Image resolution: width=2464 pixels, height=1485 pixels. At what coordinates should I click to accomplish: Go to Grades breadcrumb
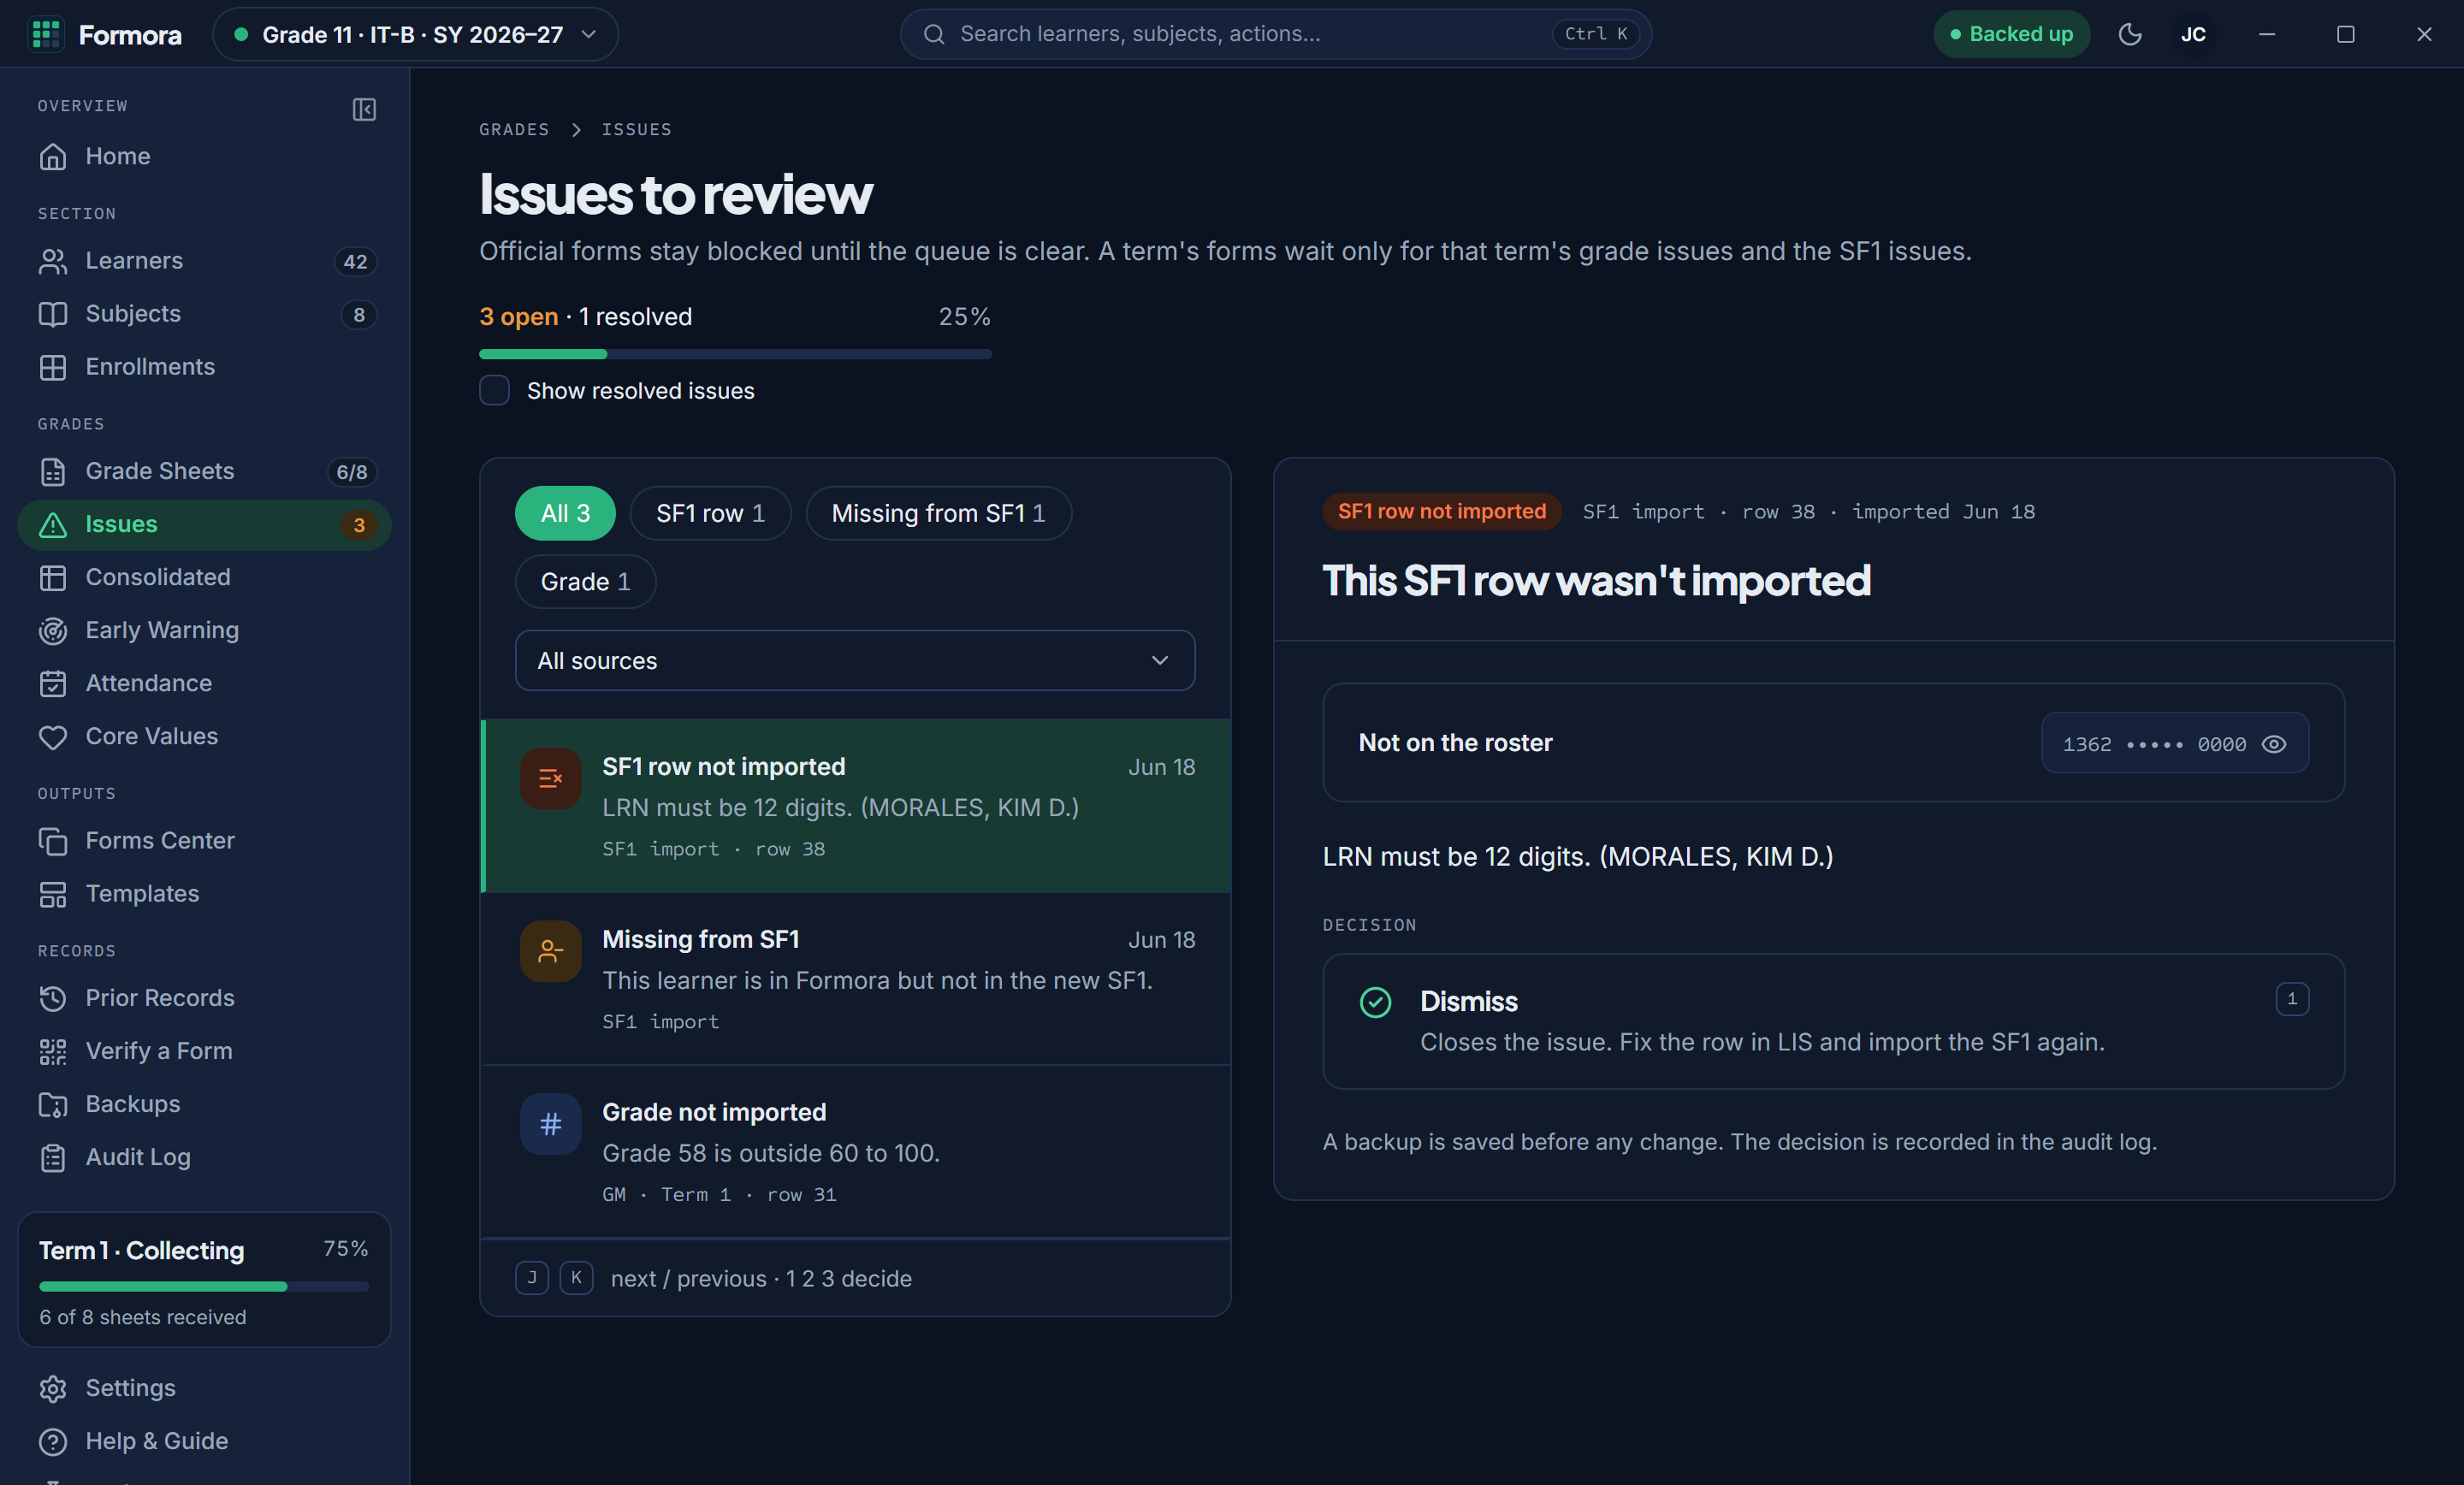(x=514, y=129)
